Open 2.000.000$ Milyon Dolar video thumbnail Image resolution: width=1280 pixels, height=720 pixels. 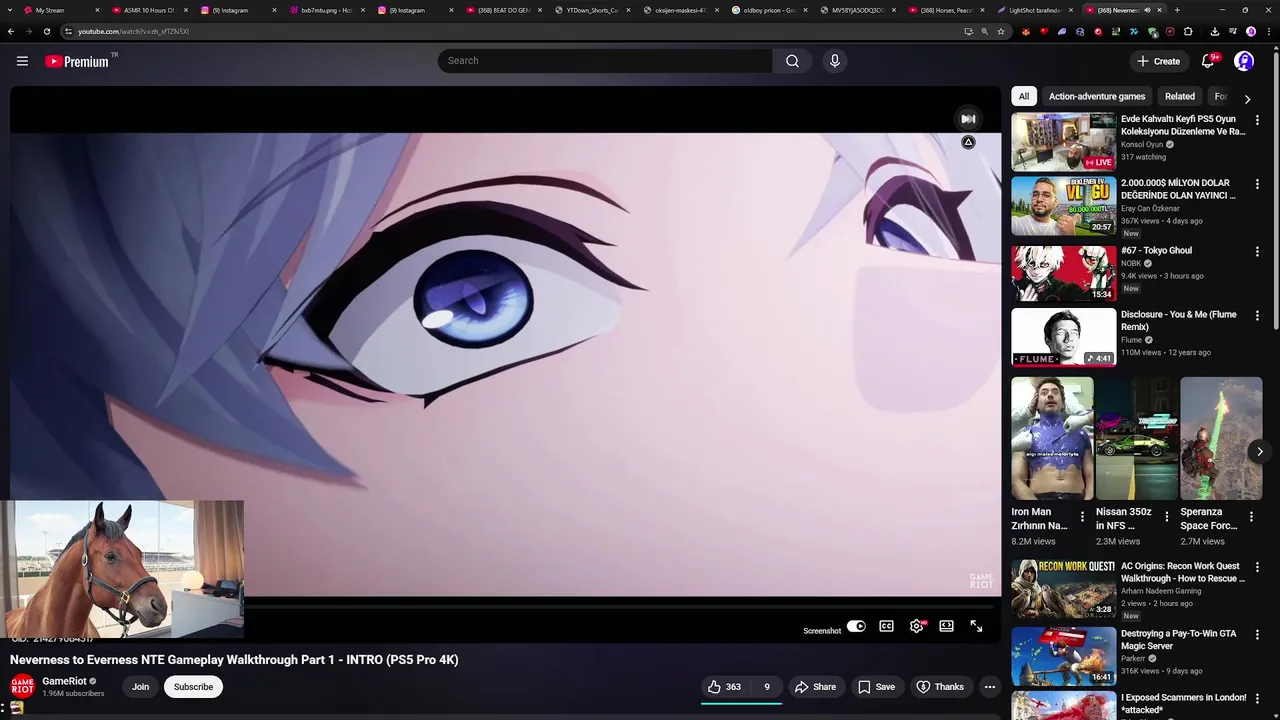(1063, 206)
